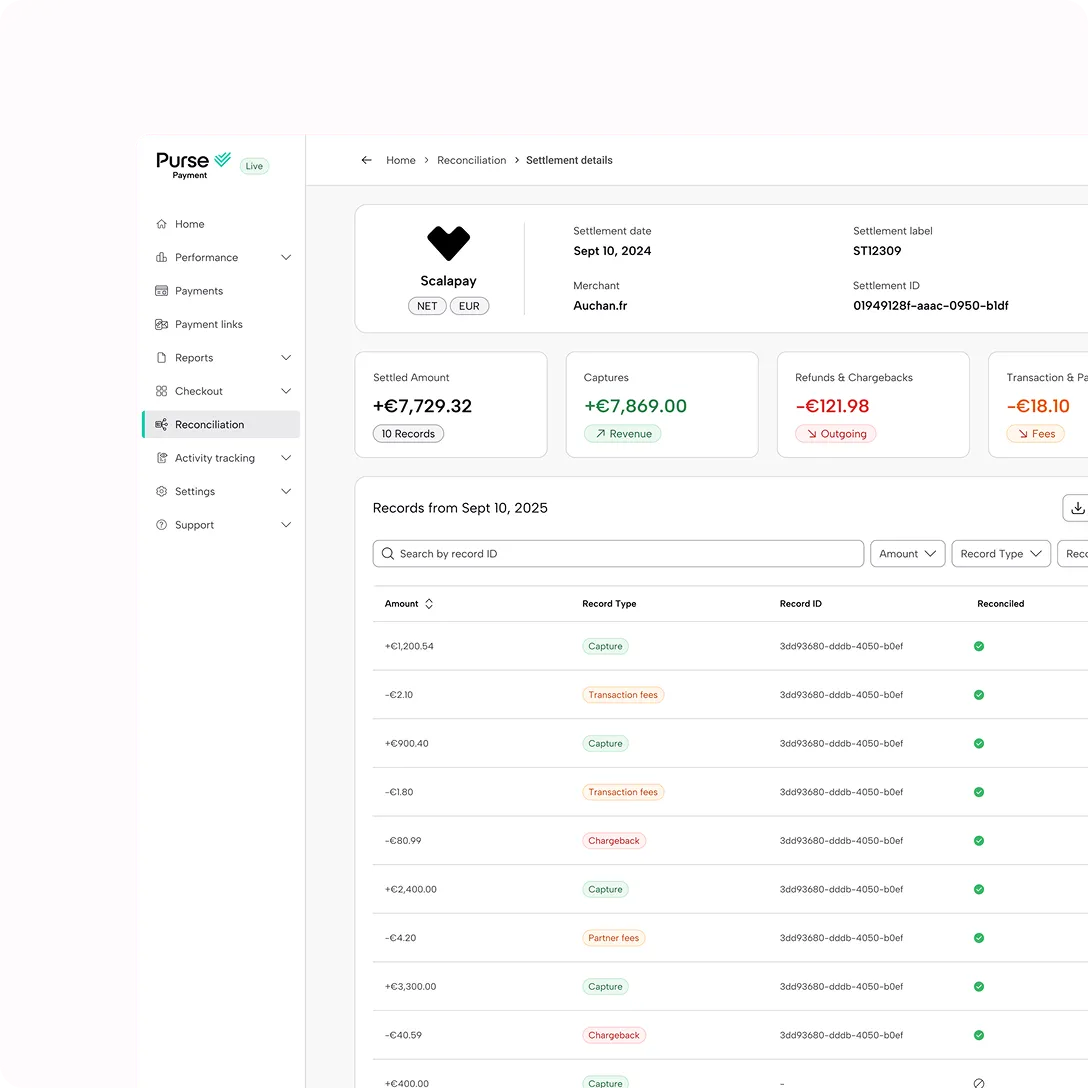
Task: Click Record Type column header
Action: [x=609, y=604]
